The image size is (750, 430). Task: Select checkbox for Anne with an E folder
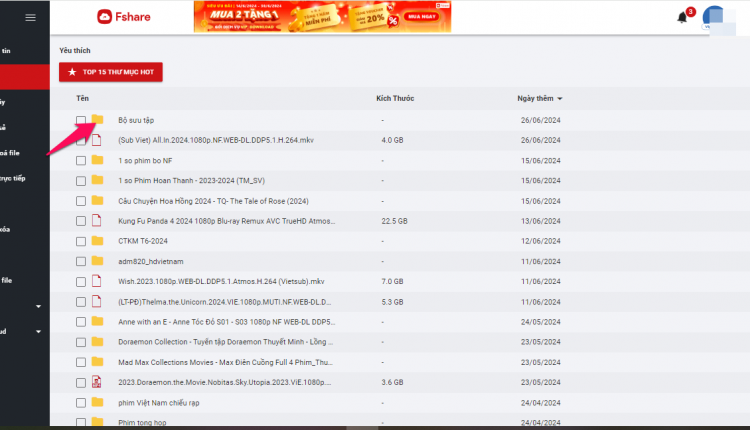pyautogui.click(x=81, y=322)
